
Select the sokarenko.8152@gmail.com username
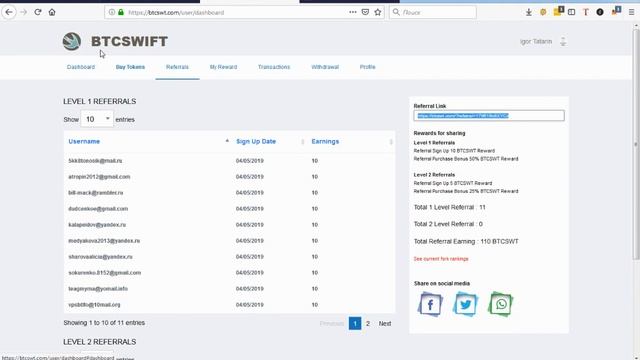(x=104, y=273)
